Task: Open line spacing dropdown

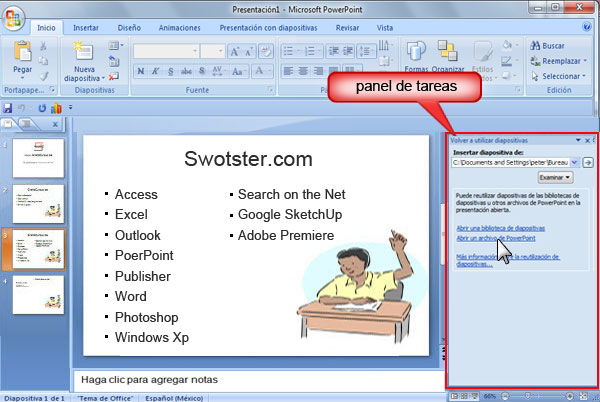Action: [x=367, y=51]
